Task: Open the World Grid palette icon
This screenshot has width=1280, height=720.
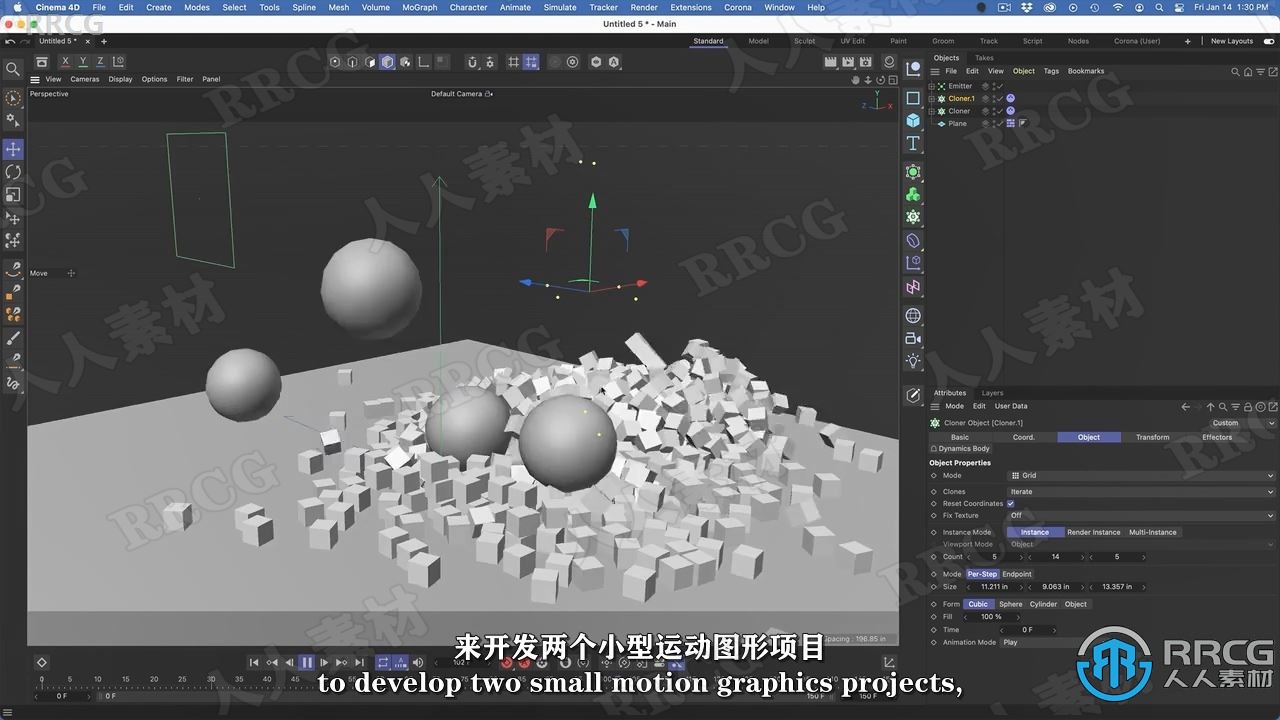Action: pyautogui.click(x=913, y=316)
